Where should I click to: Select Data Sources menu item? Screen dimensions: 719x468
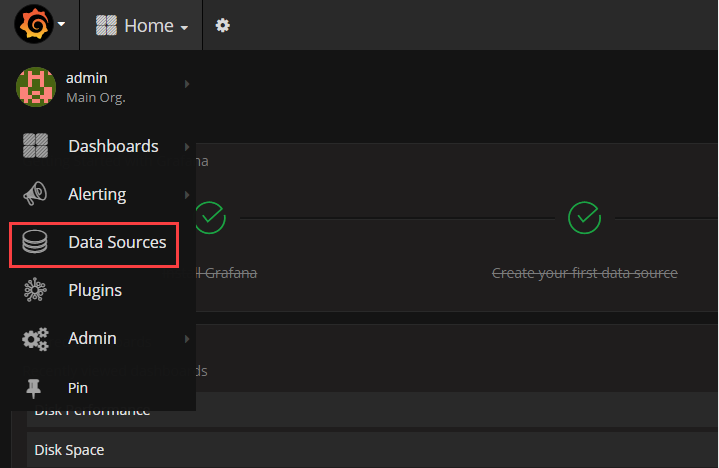tap(94, 244)
